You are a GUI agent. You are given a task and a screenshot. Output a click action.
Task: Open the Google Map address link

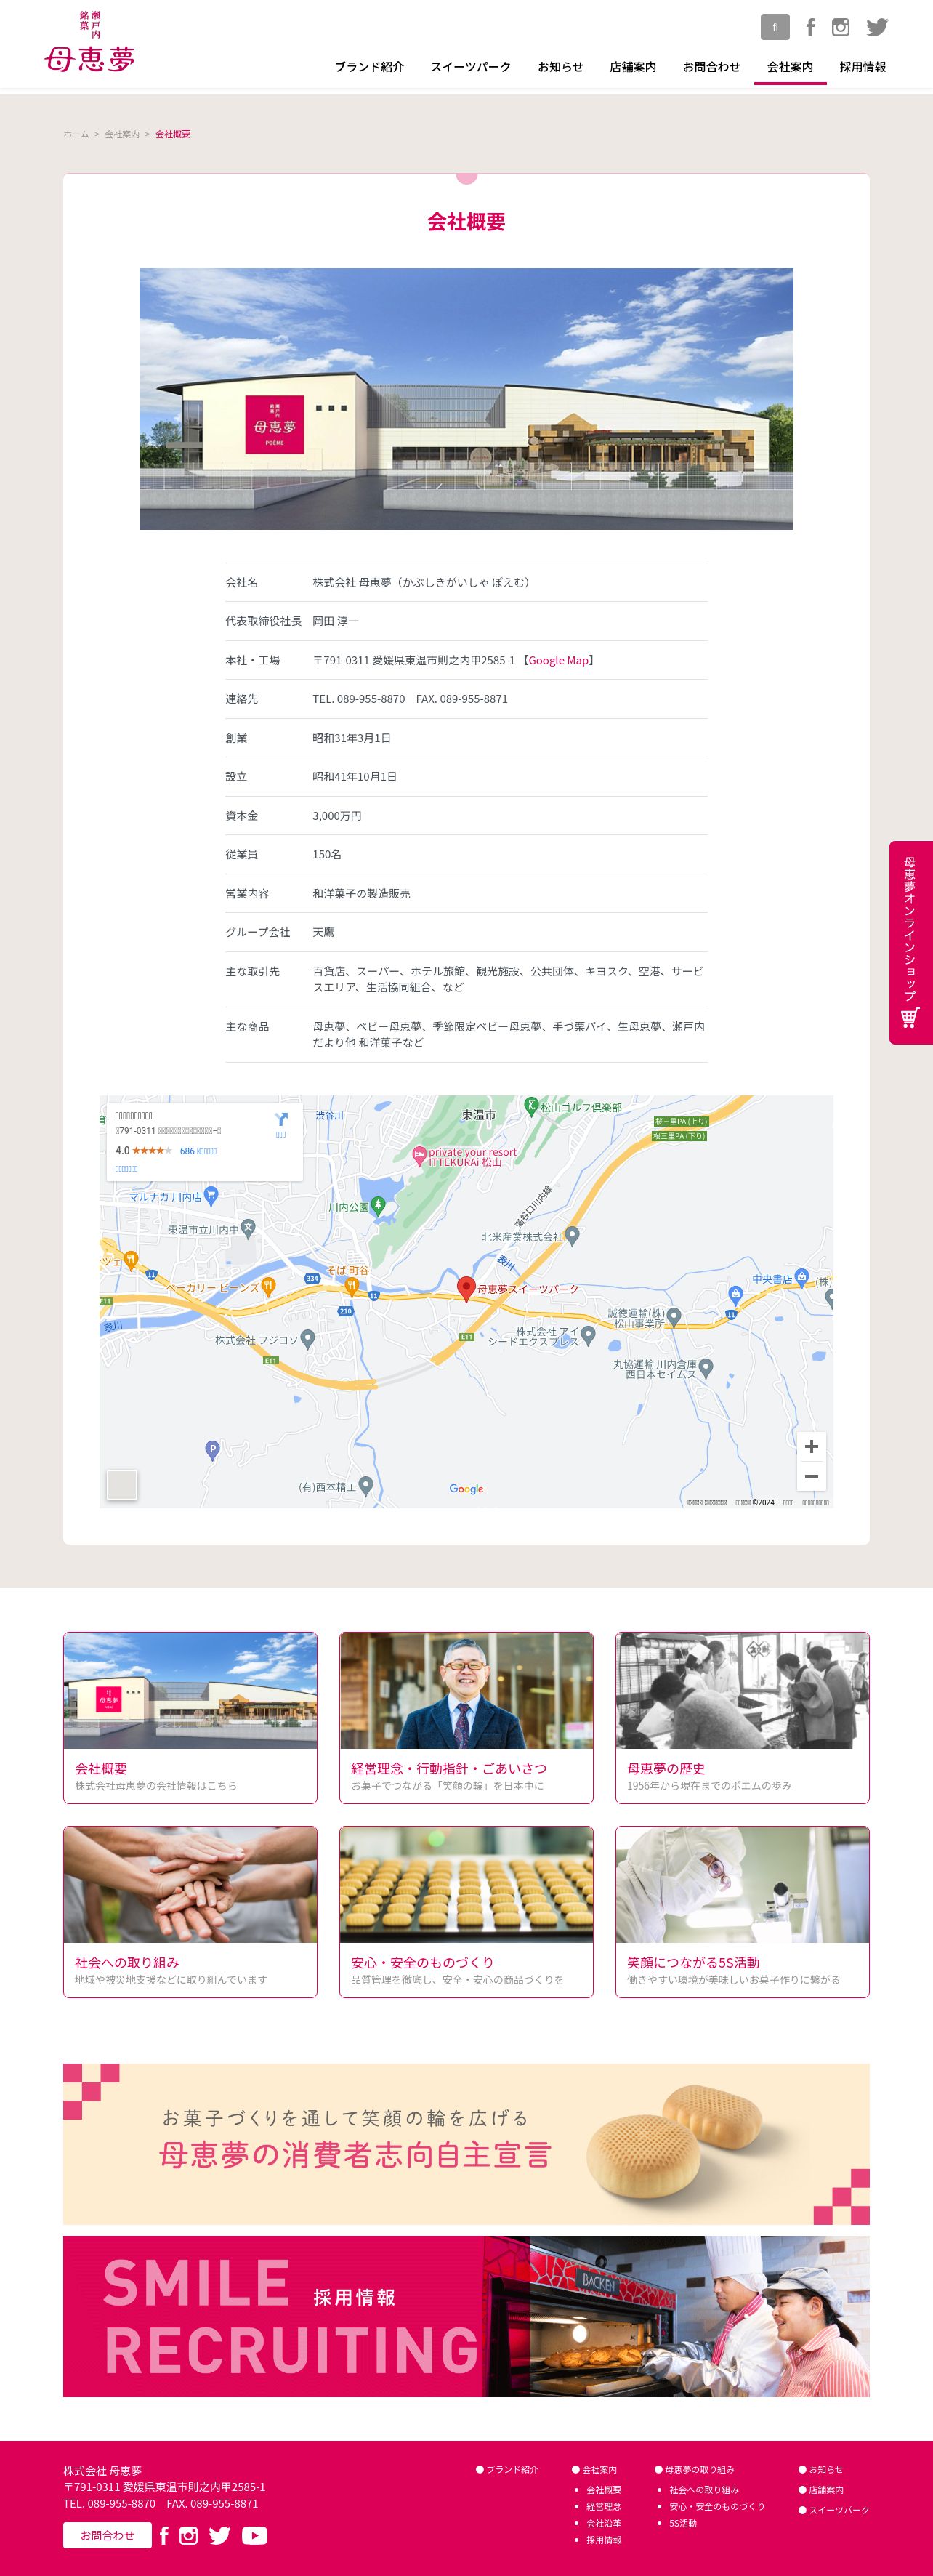(x=558, y=660)
